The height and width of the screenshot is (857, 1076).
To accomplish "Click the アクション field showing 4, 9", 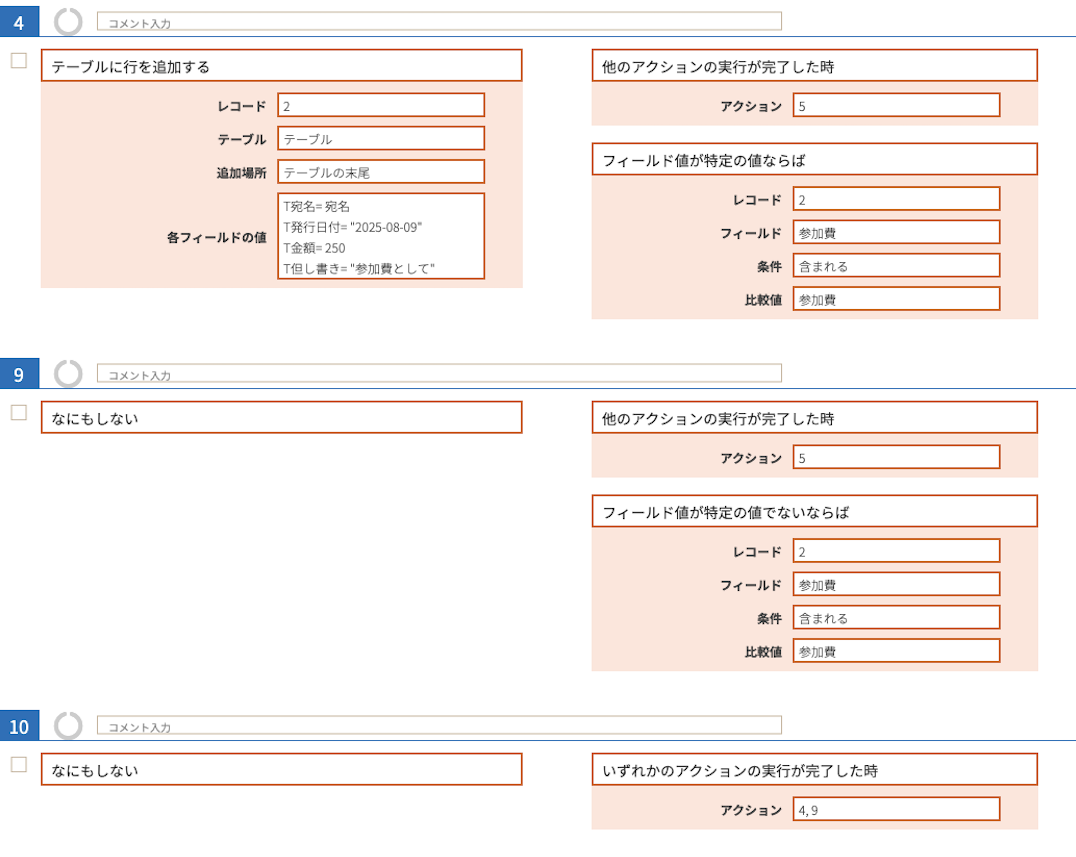I will [x=896, y=810].
